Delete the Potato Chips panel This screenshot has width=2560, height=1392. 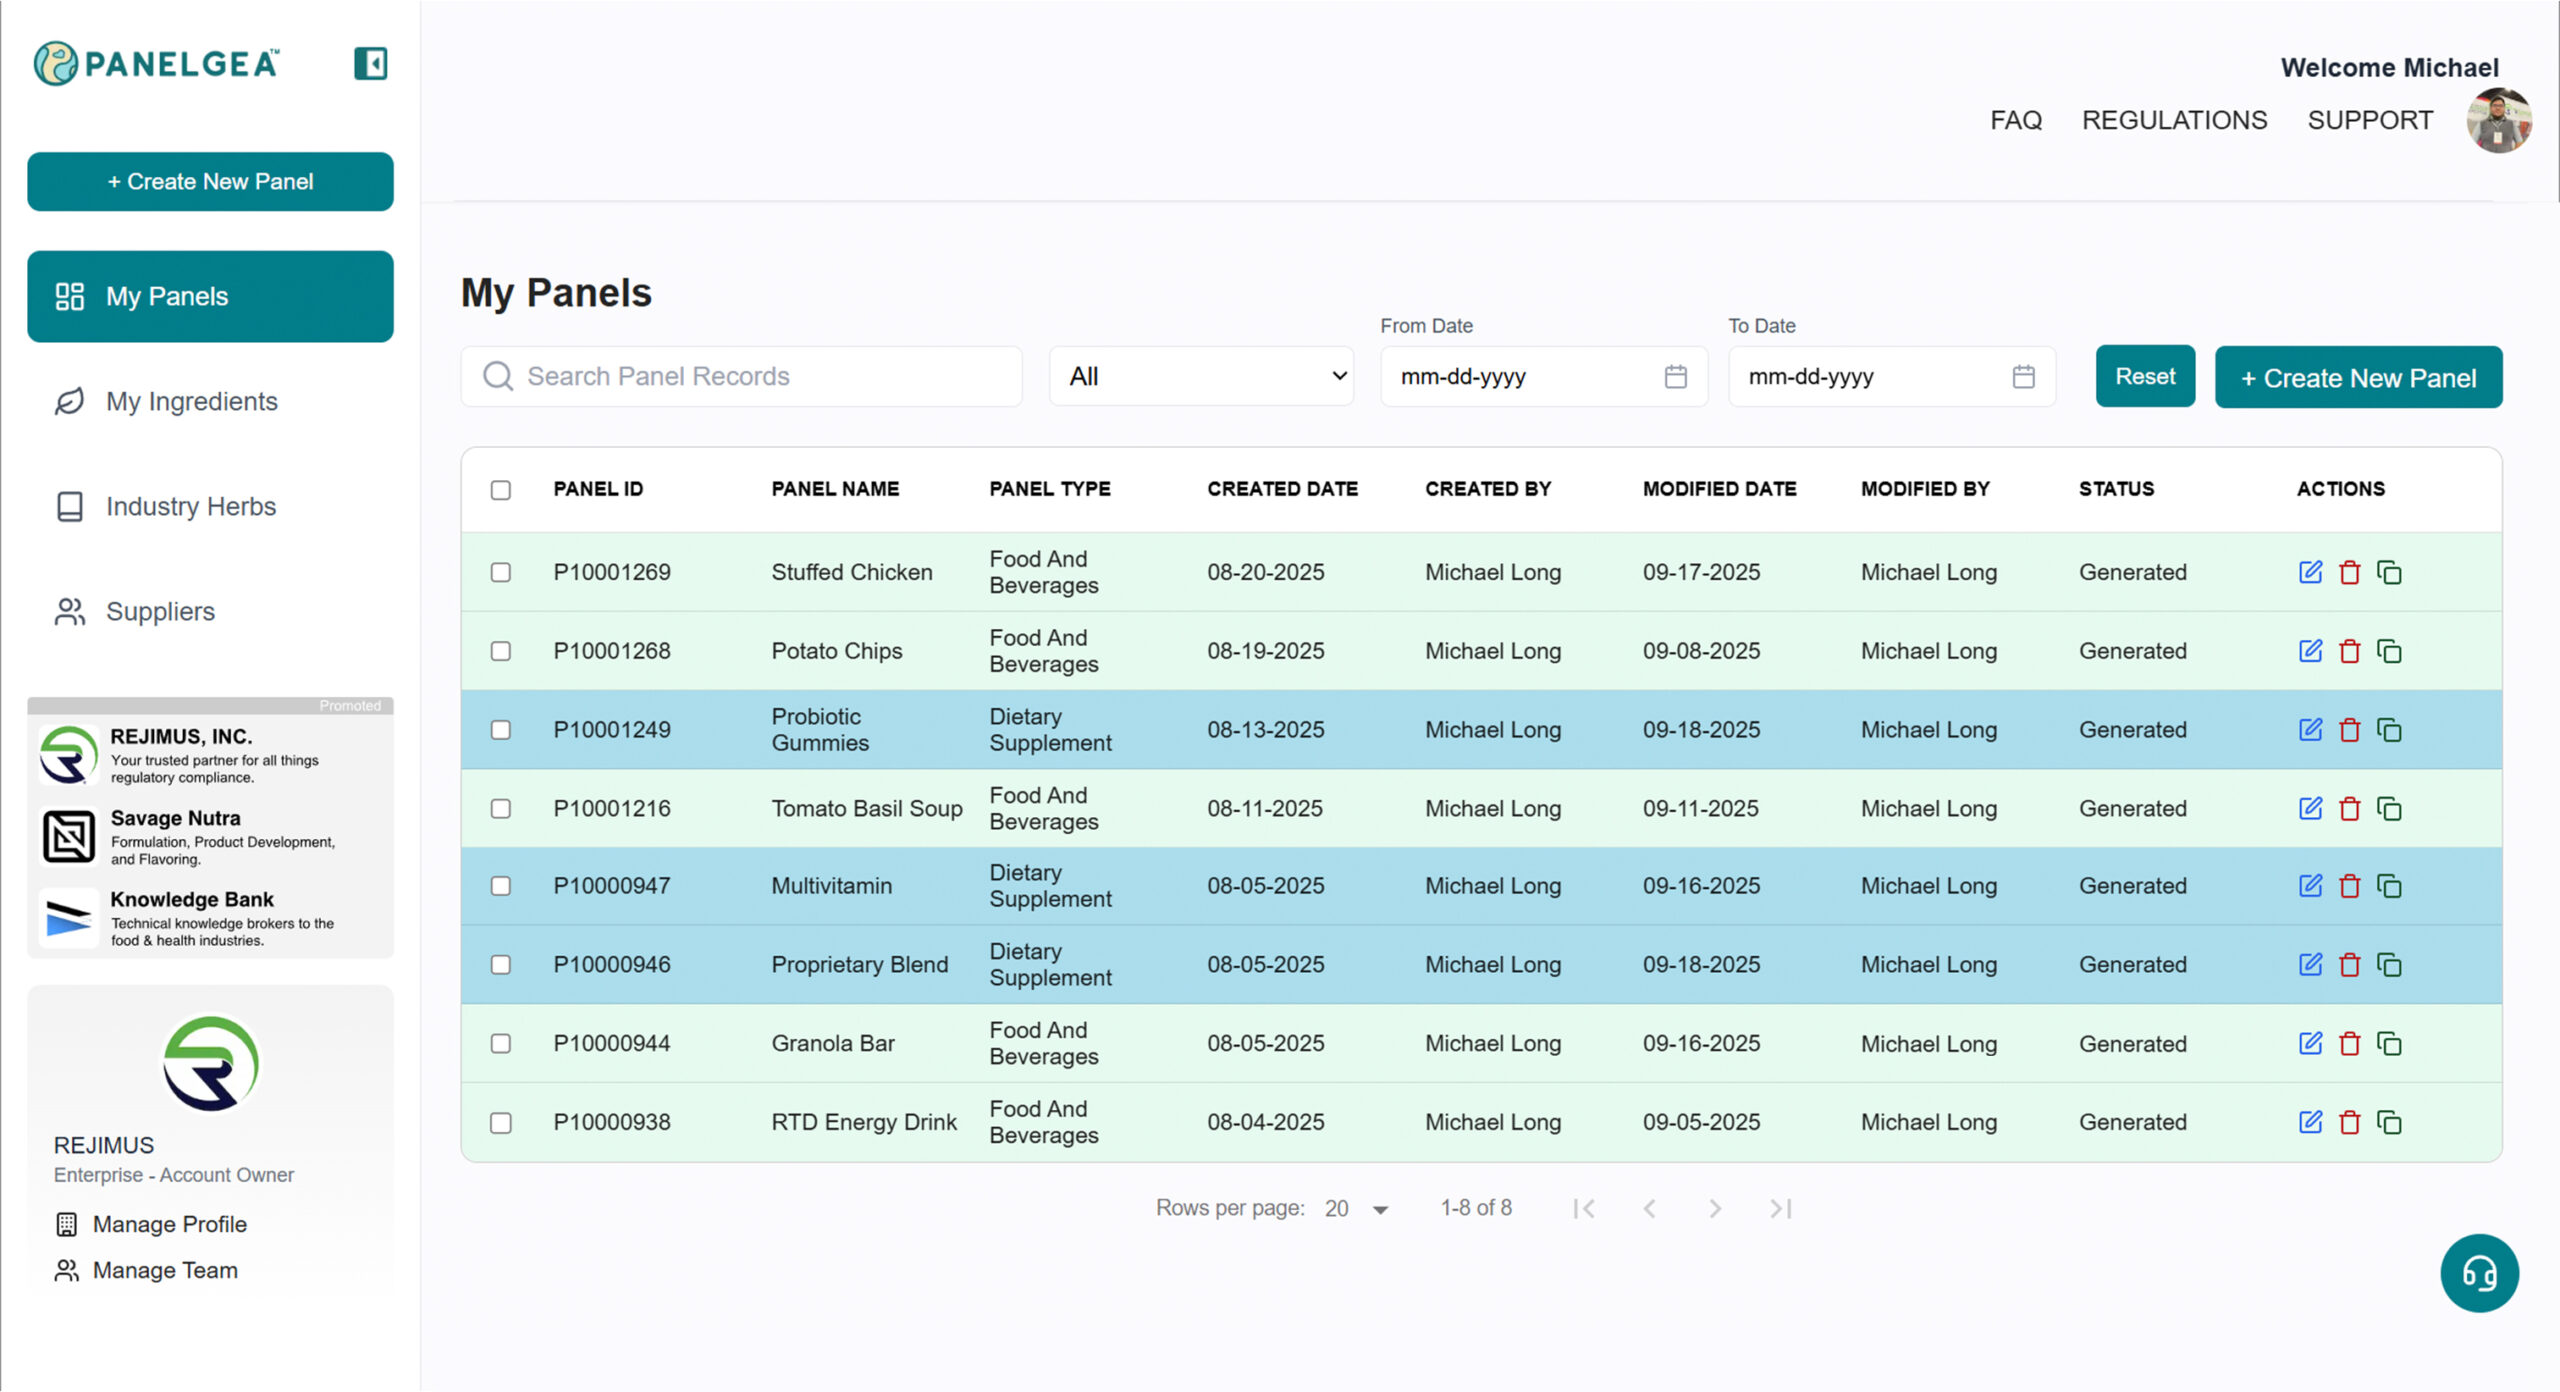pos(2349,651)
